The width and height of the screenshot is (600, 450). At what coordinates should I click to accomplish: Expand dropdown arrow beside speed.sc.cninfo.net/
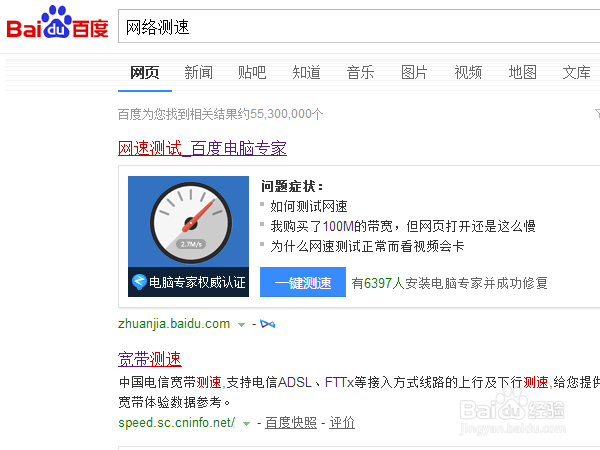coord(246,424)
